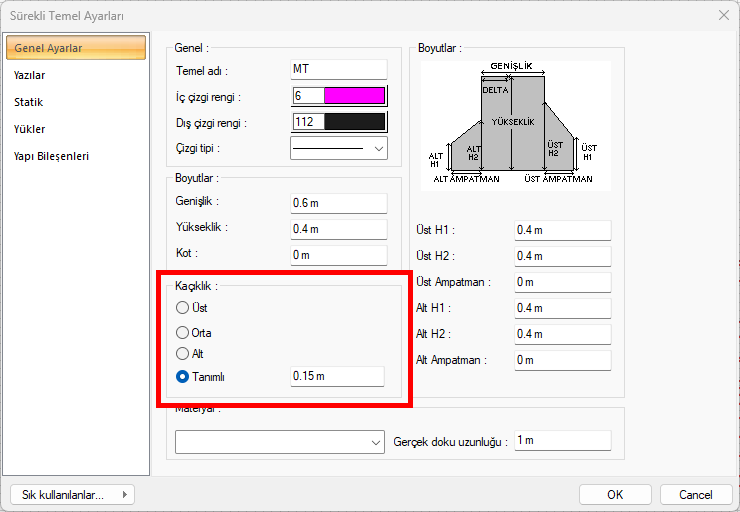
Task: Open the Yapı Bileşenleri section
Action: tap(52, 156)
